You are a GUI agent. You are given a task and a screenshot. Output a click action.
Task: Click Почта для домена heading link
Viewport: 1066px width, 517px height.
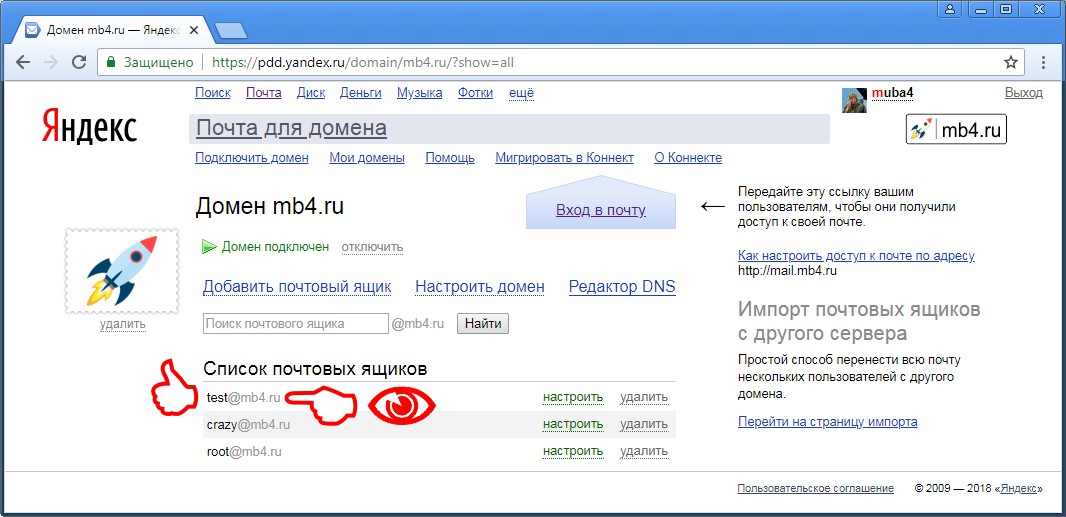(x=291, y=128)
